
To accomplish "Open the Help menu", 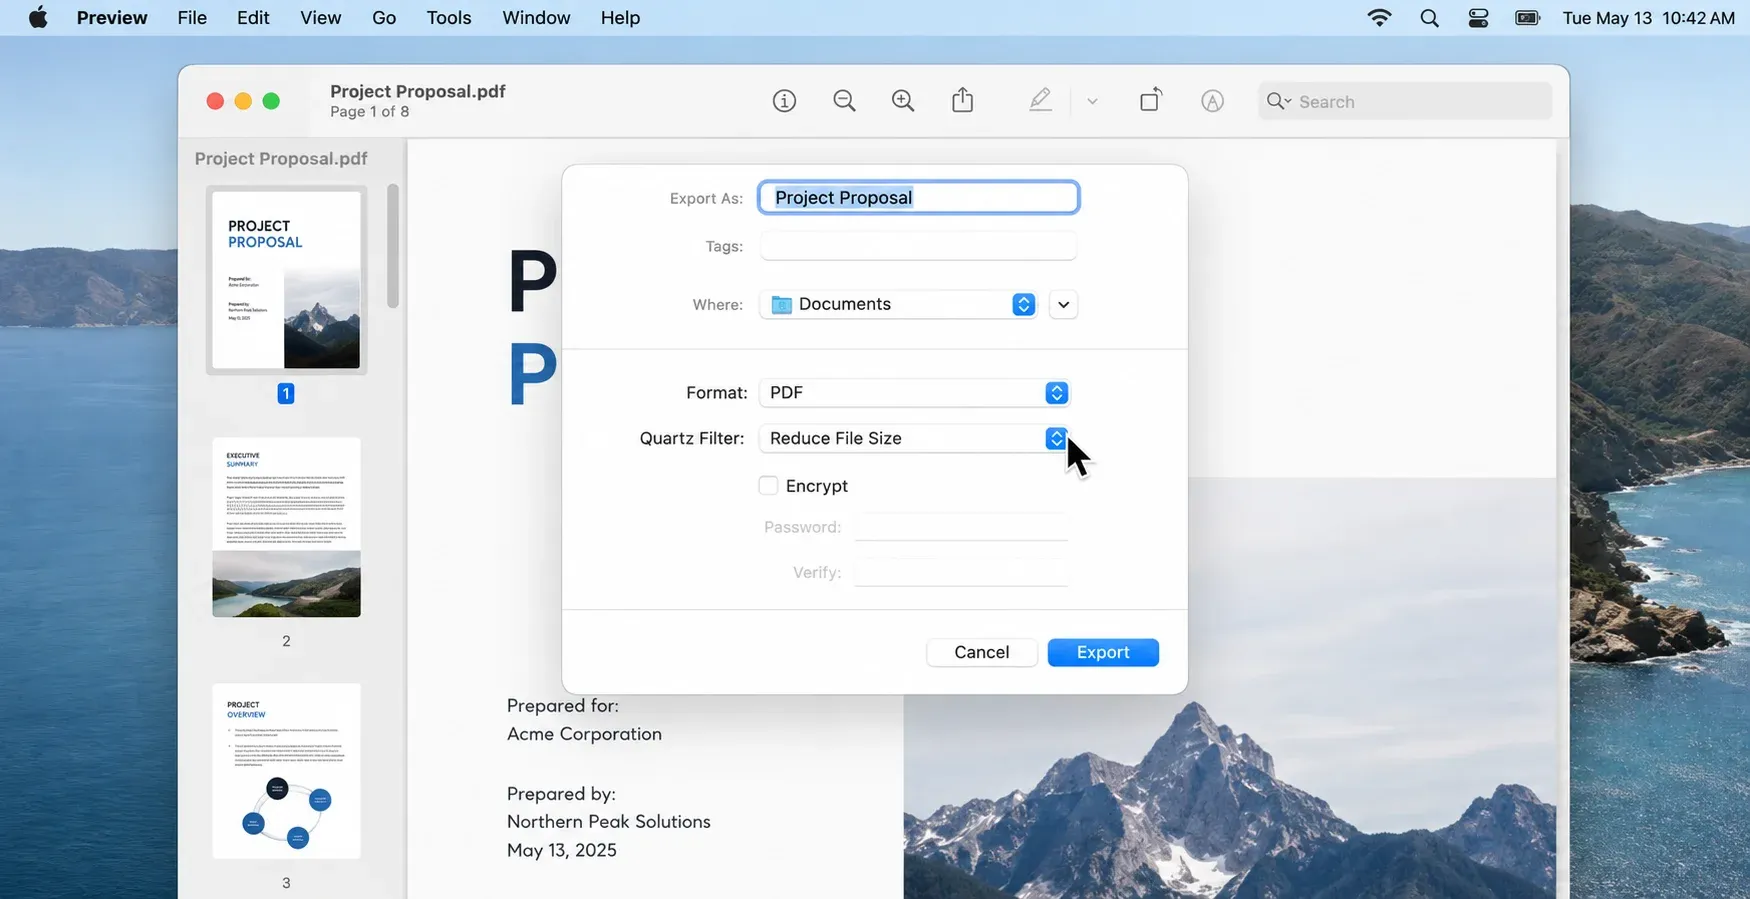I will (x=620, y=18).
